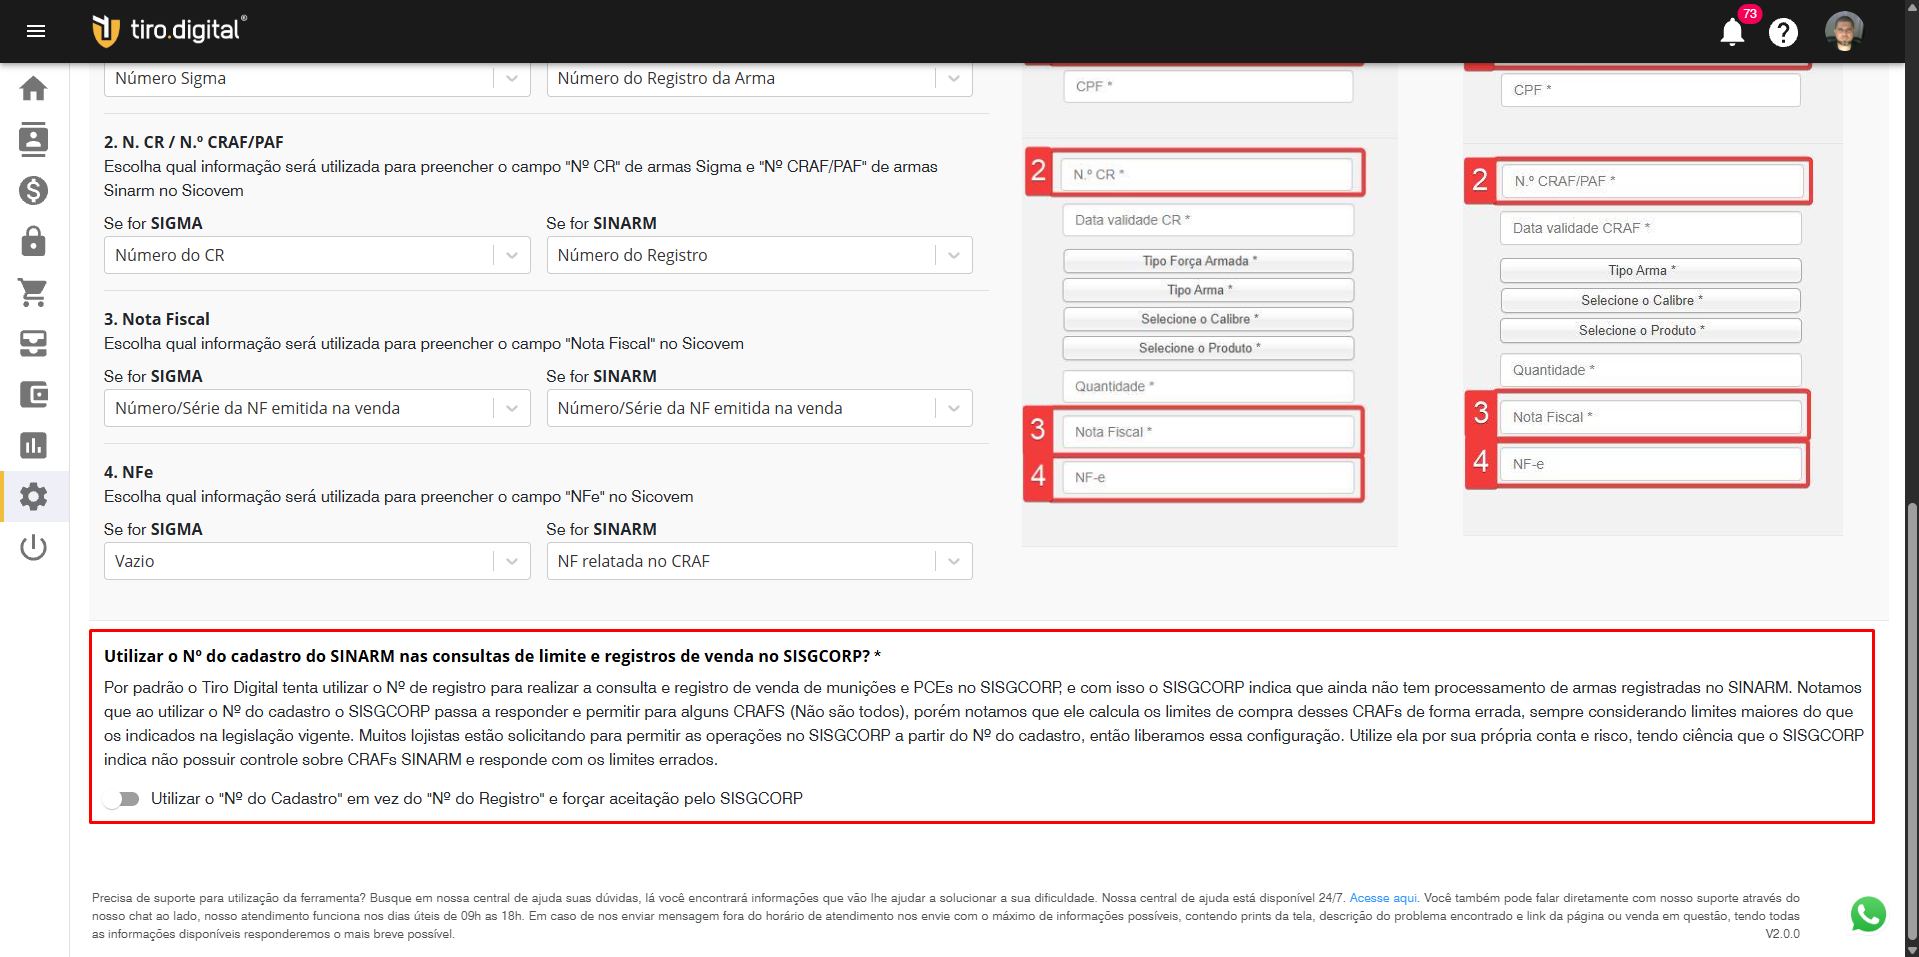Expand the 'Número do CR' SIGMA dropdown
1919x957 pixels.
pyautogui.click(x=316, y=255)
